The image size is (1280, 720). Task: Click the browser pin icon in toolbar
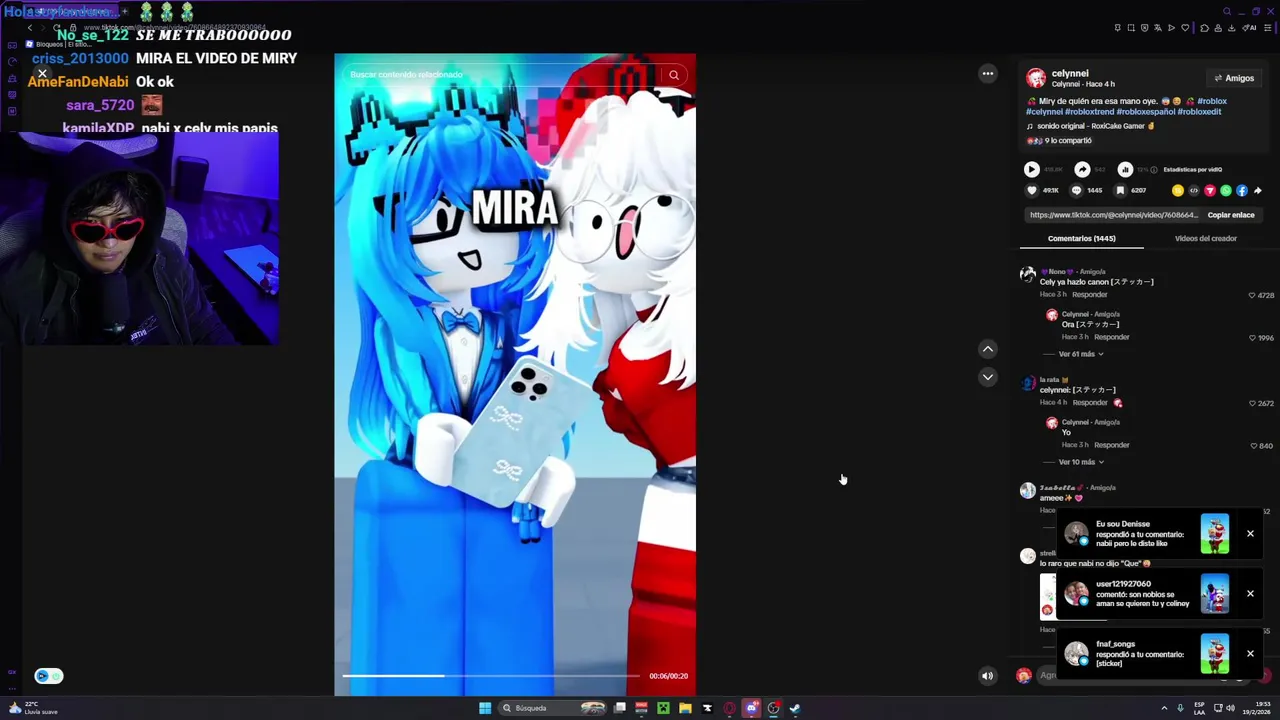pyautogui.click(x=1117, y=28)
